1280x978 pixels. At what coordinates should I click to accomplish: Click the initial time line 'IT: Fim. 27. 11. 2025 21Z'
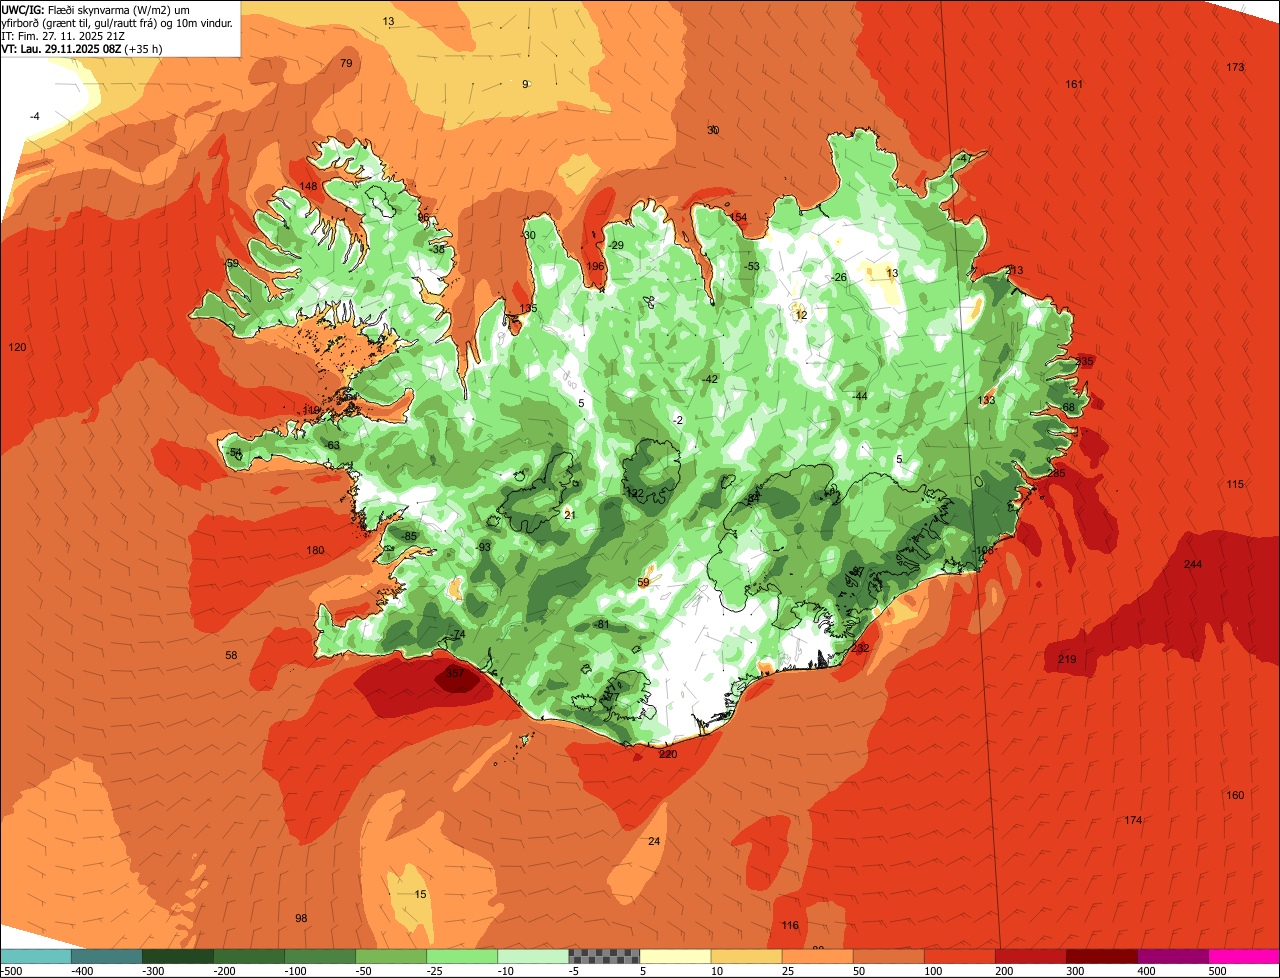[x=62, y=35]
